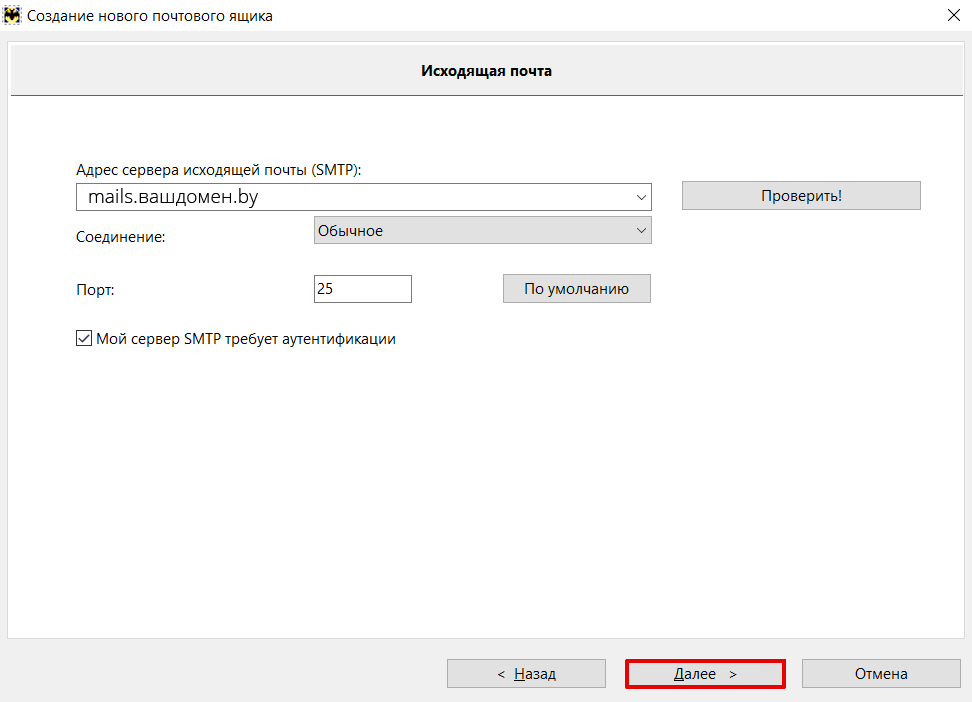Go back with the Назад button
This screenshot has height=702, width=972.
point(526,673)
